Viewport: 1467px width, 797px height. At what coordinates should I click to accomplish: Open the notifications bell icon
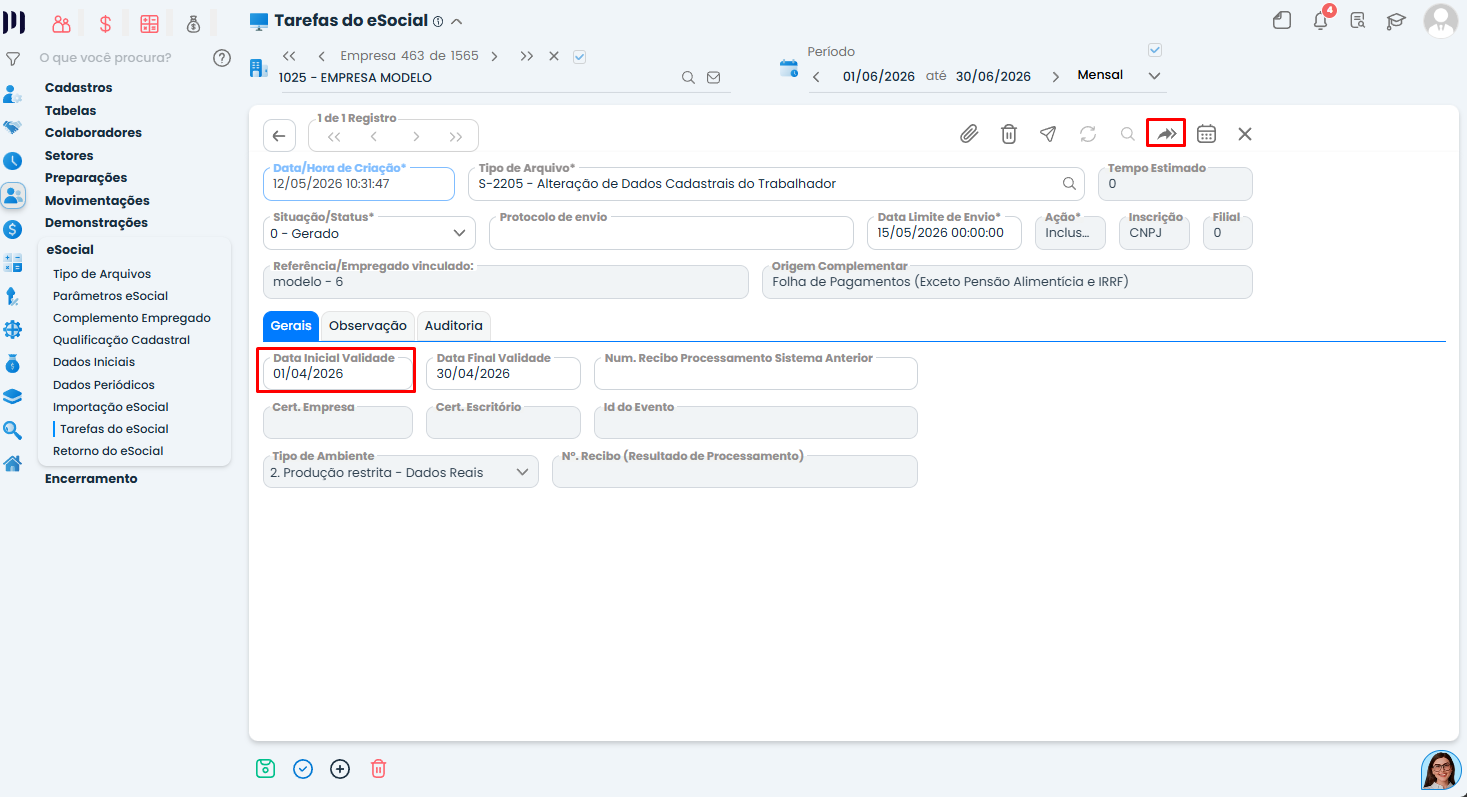tap(1321, 20)
